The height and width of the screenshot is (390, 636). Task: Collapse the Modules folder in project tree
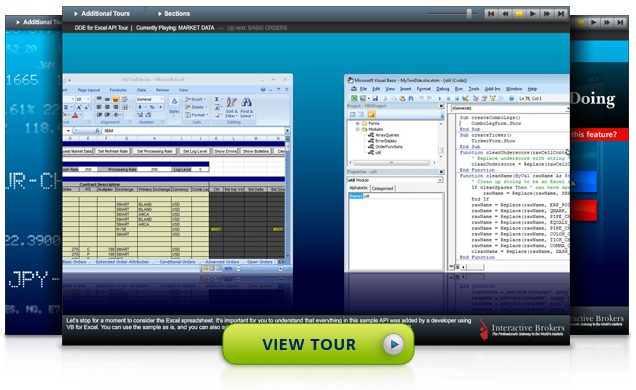point(357,129)
